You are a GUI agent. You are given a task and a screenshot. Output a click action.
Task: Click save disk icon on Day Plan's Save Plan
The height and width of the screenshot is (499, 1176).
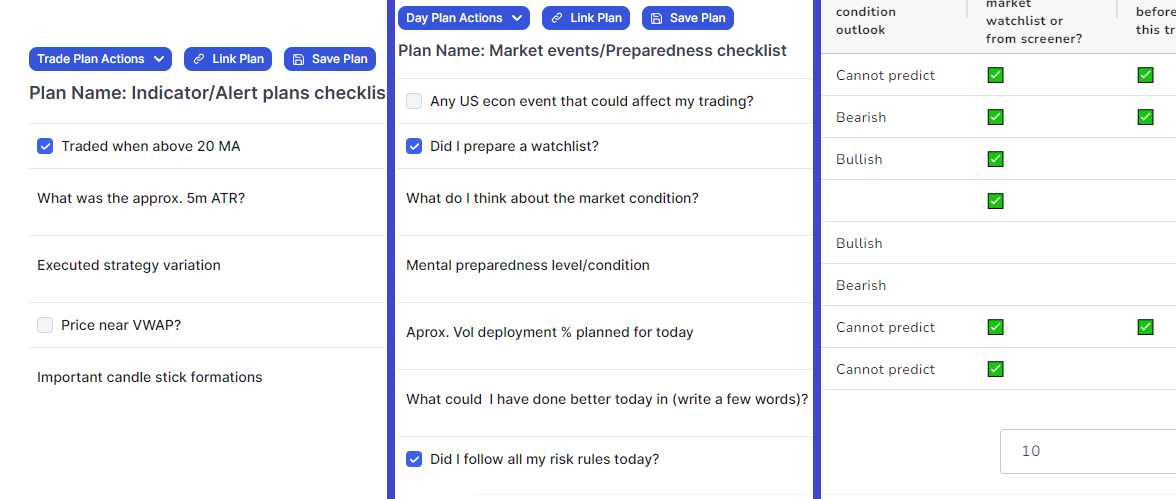pyautogui.click(x=657, y=18)
